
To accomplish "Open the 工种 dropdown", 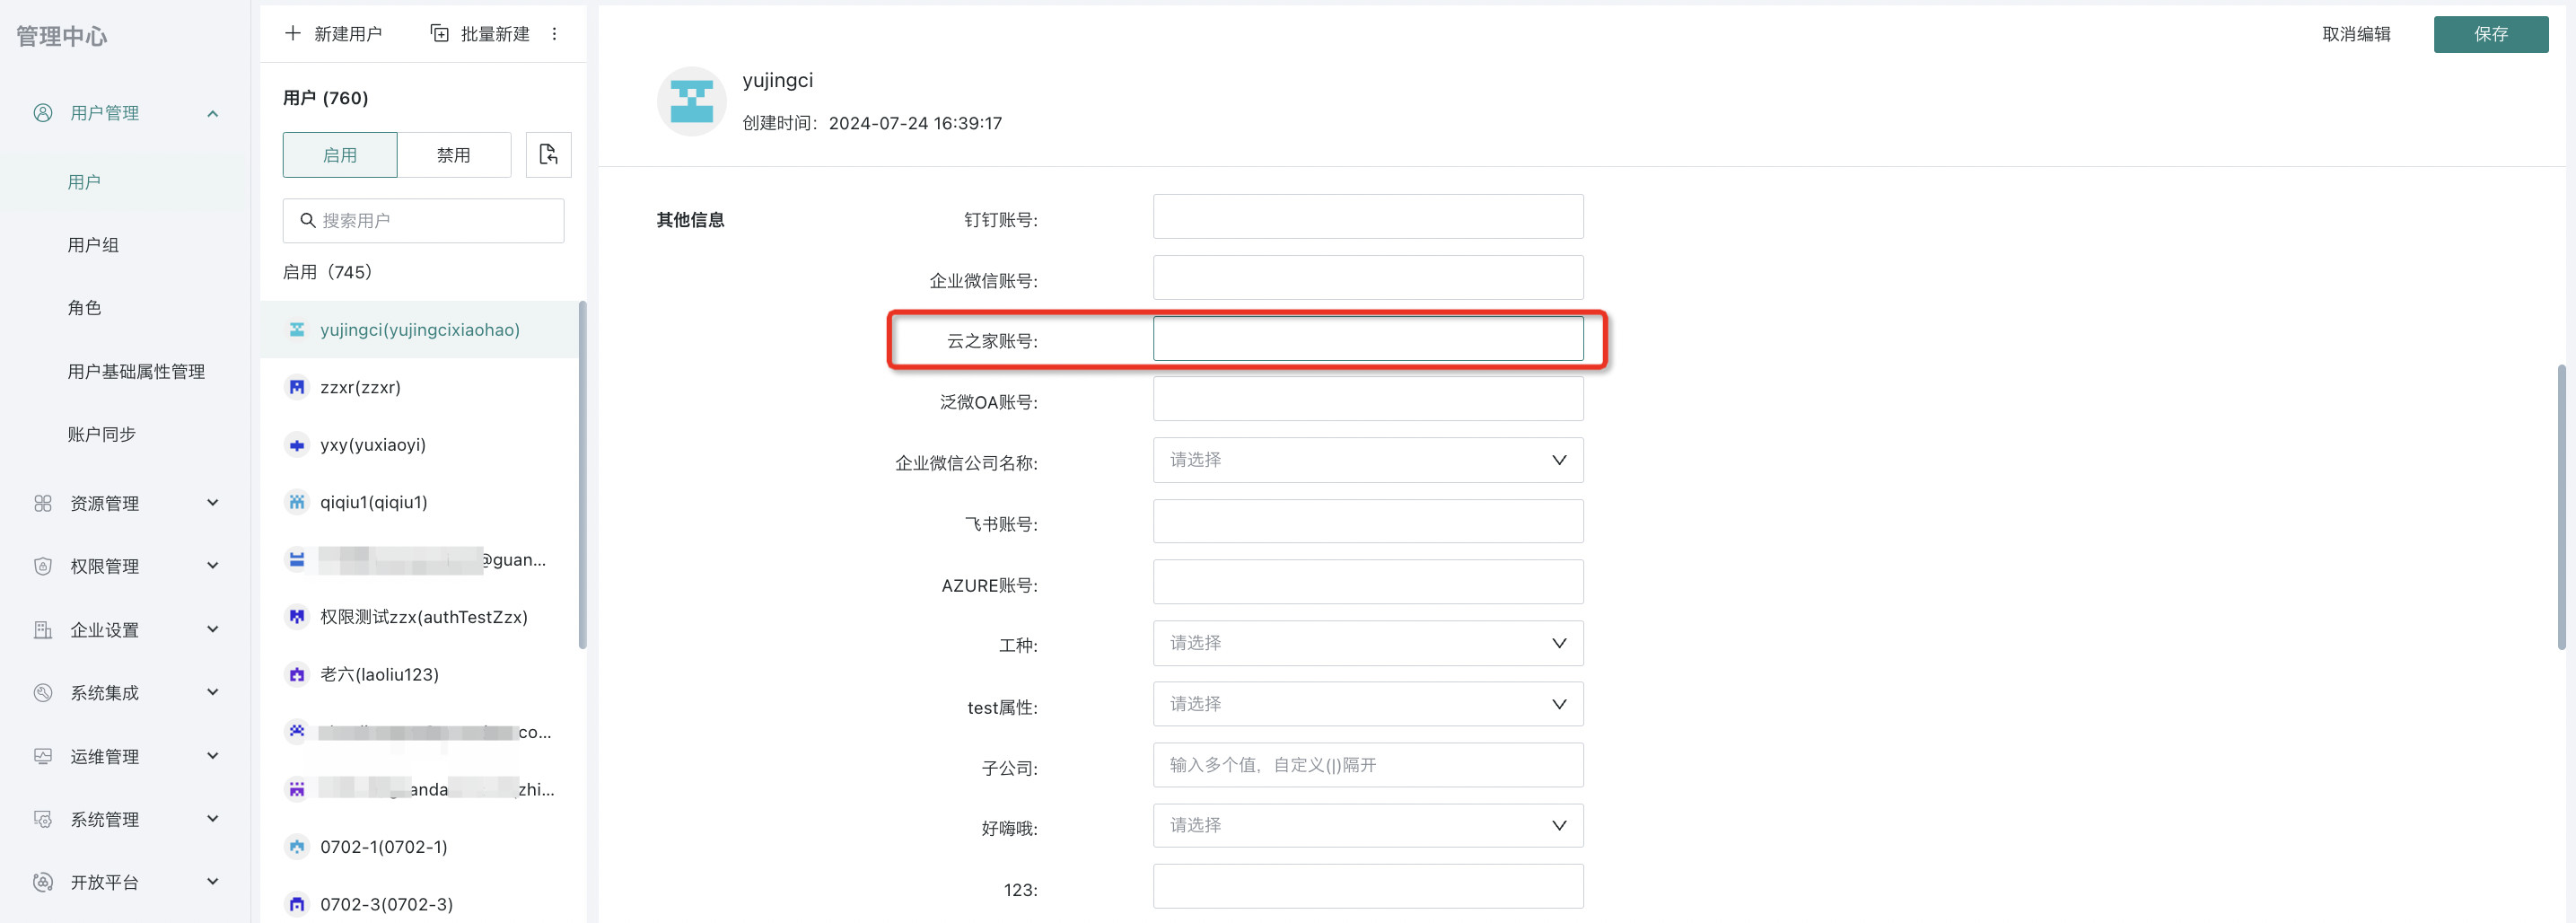I will tap(1367, 643).
